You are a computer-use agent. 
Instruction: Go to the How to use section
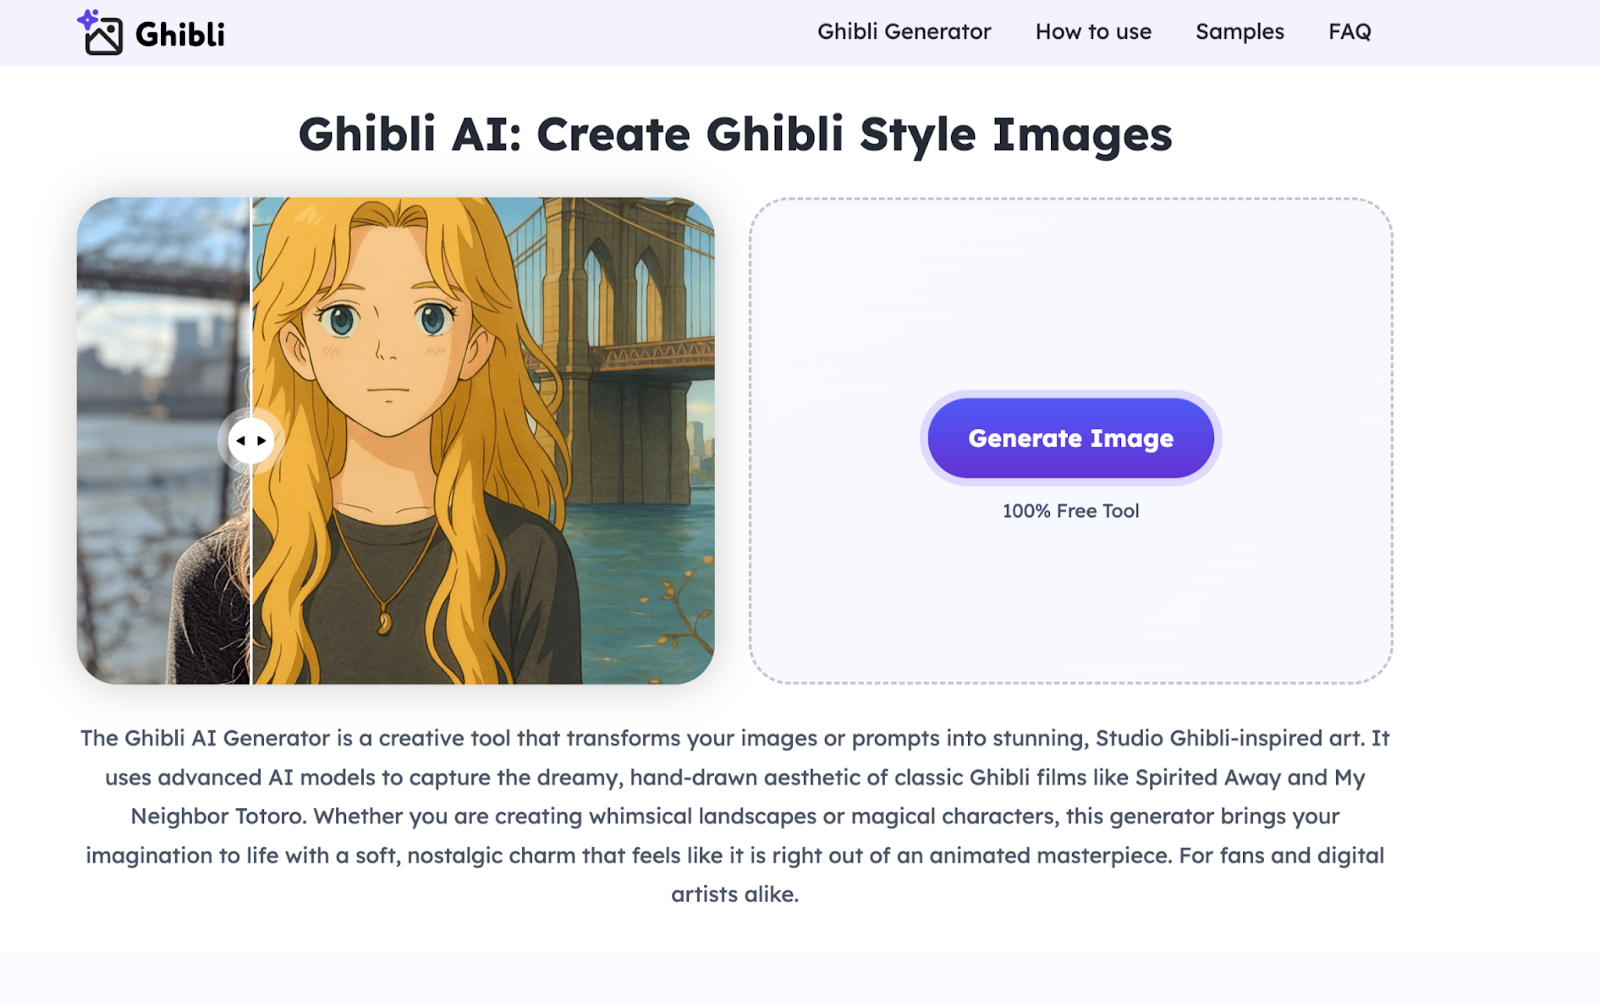pyautogui.click(x=1093, y=32)
